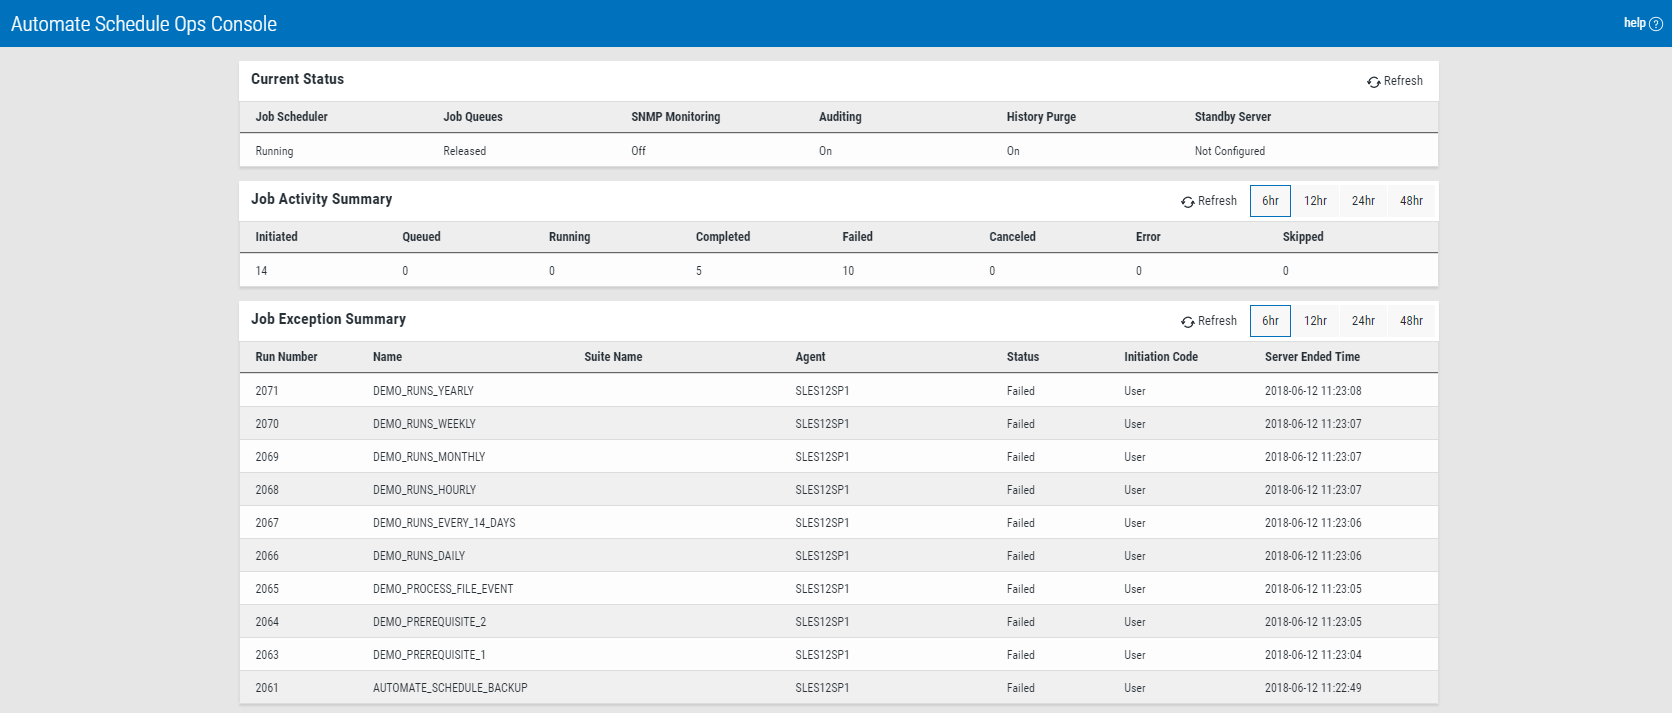Refresh the Job Exception Summary
Viewport: 1672px width, 713px height.
pos(1209,321)
